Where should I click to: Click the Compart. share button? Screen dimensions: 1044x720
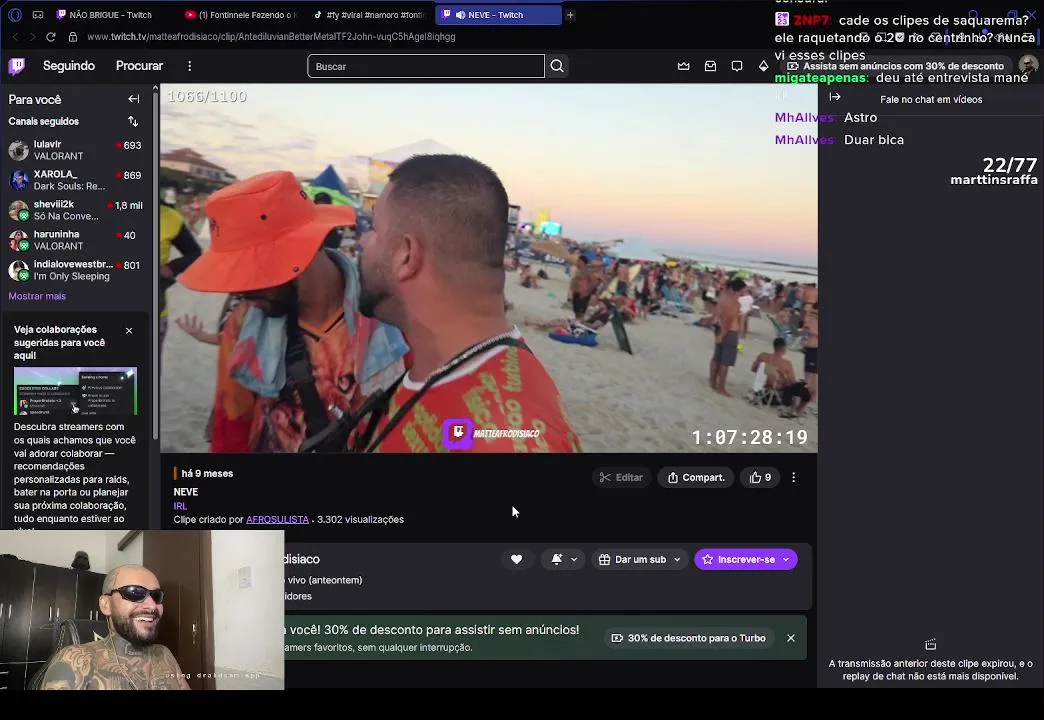tap(696, 478)
